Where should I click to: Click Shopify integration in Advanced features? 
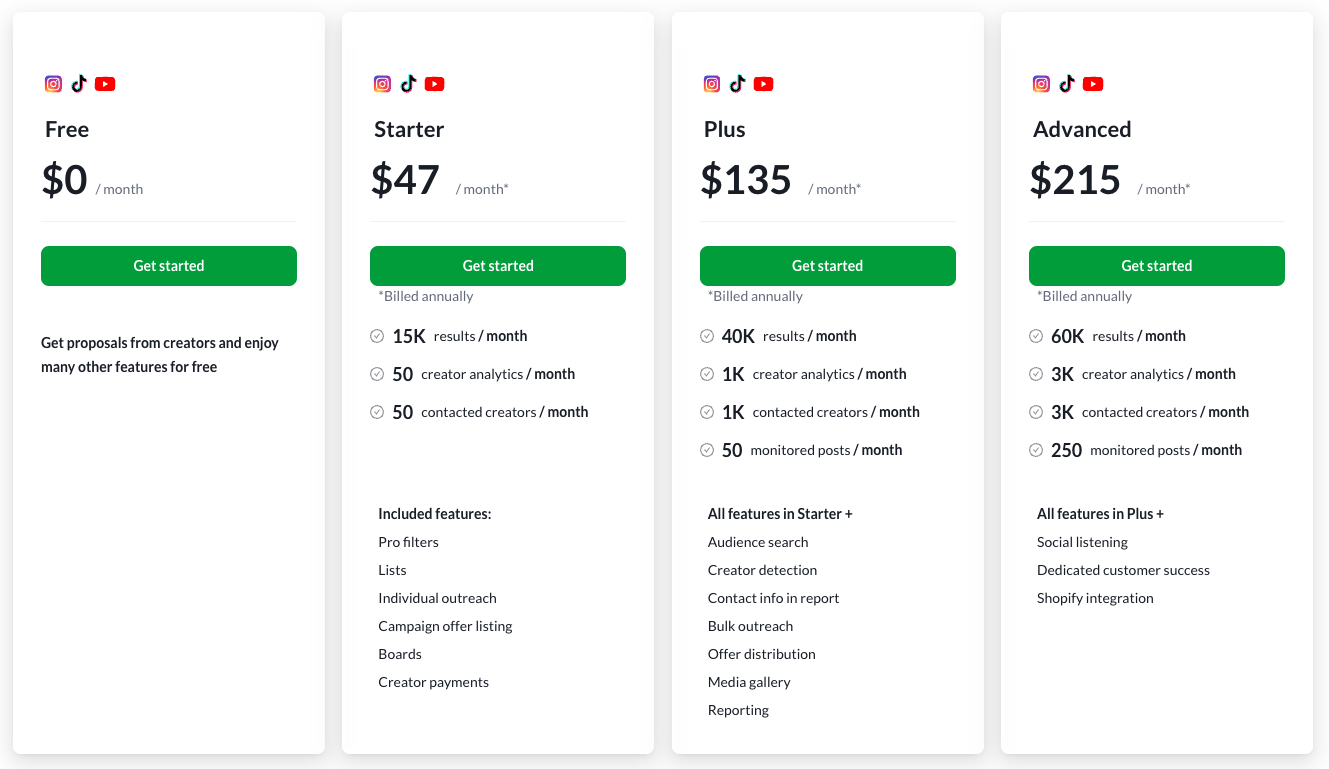(1095, 598)
